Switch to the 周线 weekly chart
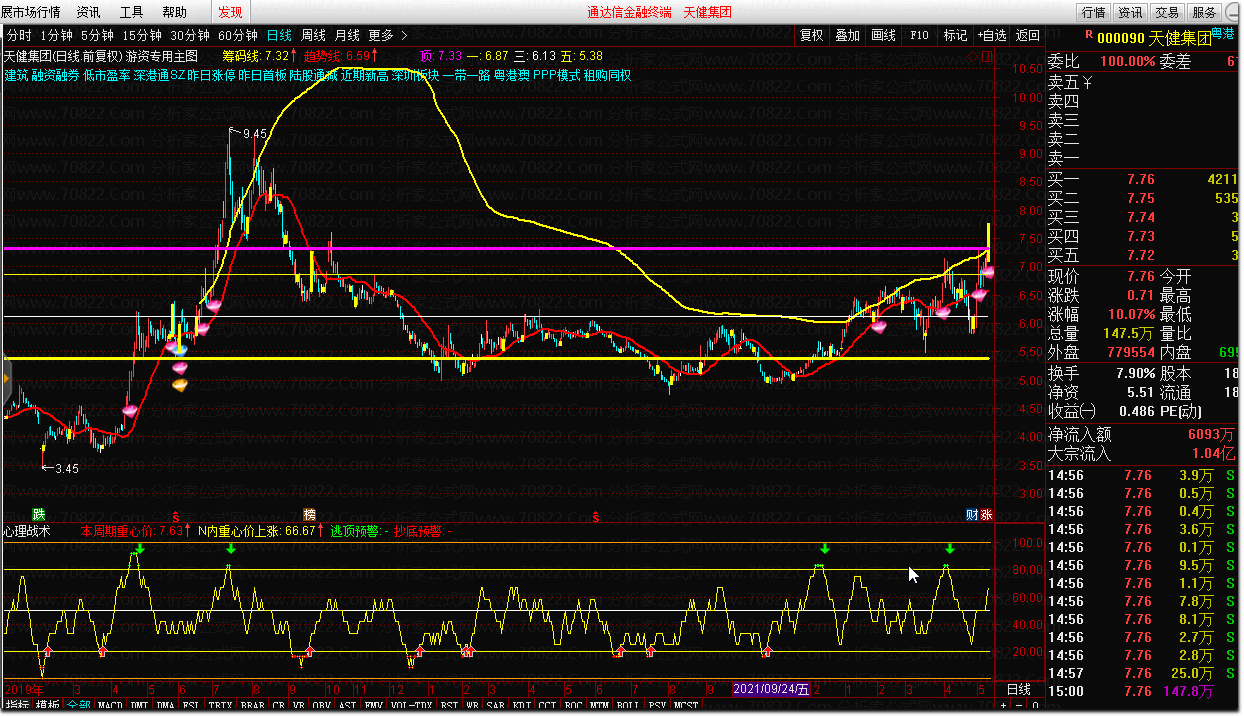This screenshot has width=1244, height=716. 314,35
